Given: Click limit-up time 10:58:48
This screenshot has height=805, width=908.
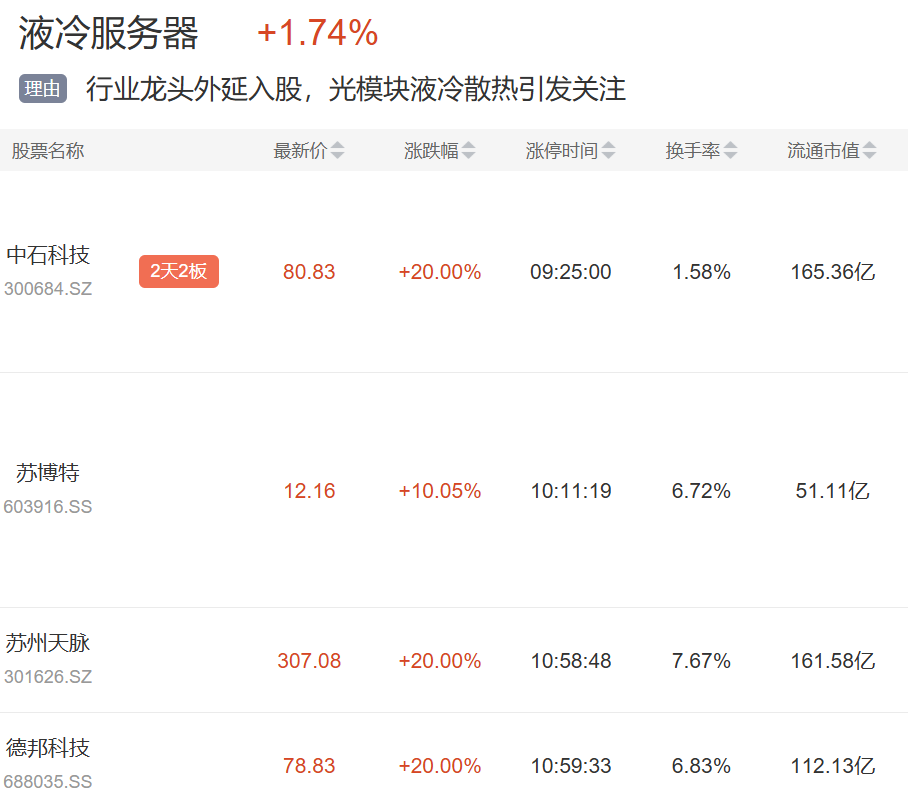Looking at the screenshot, I should [x=571, y=661].
